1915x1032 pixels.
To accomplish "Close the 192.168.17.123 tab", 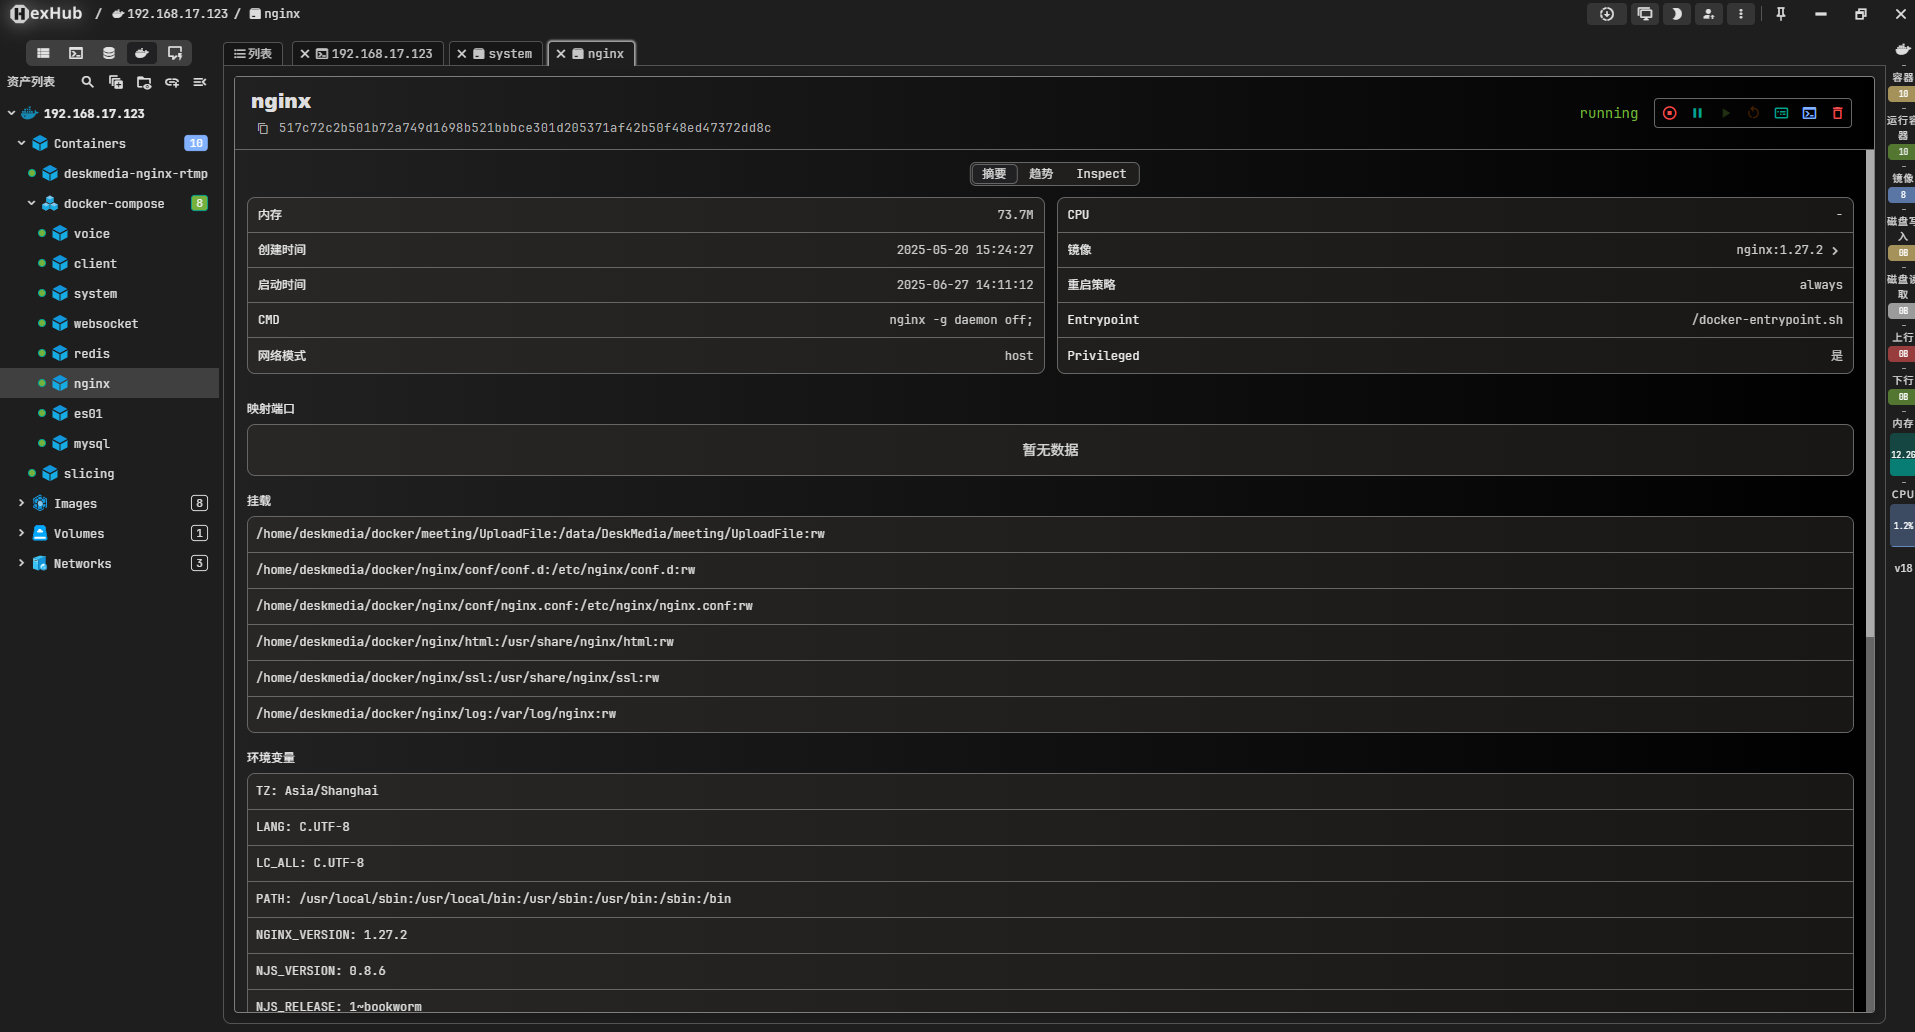I will tap(305, 54).
